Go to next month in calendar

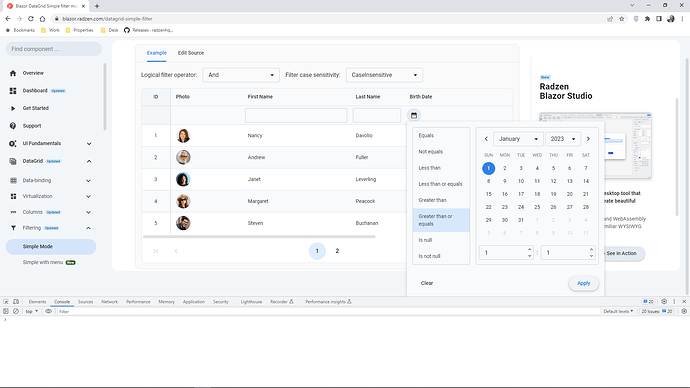588,139
